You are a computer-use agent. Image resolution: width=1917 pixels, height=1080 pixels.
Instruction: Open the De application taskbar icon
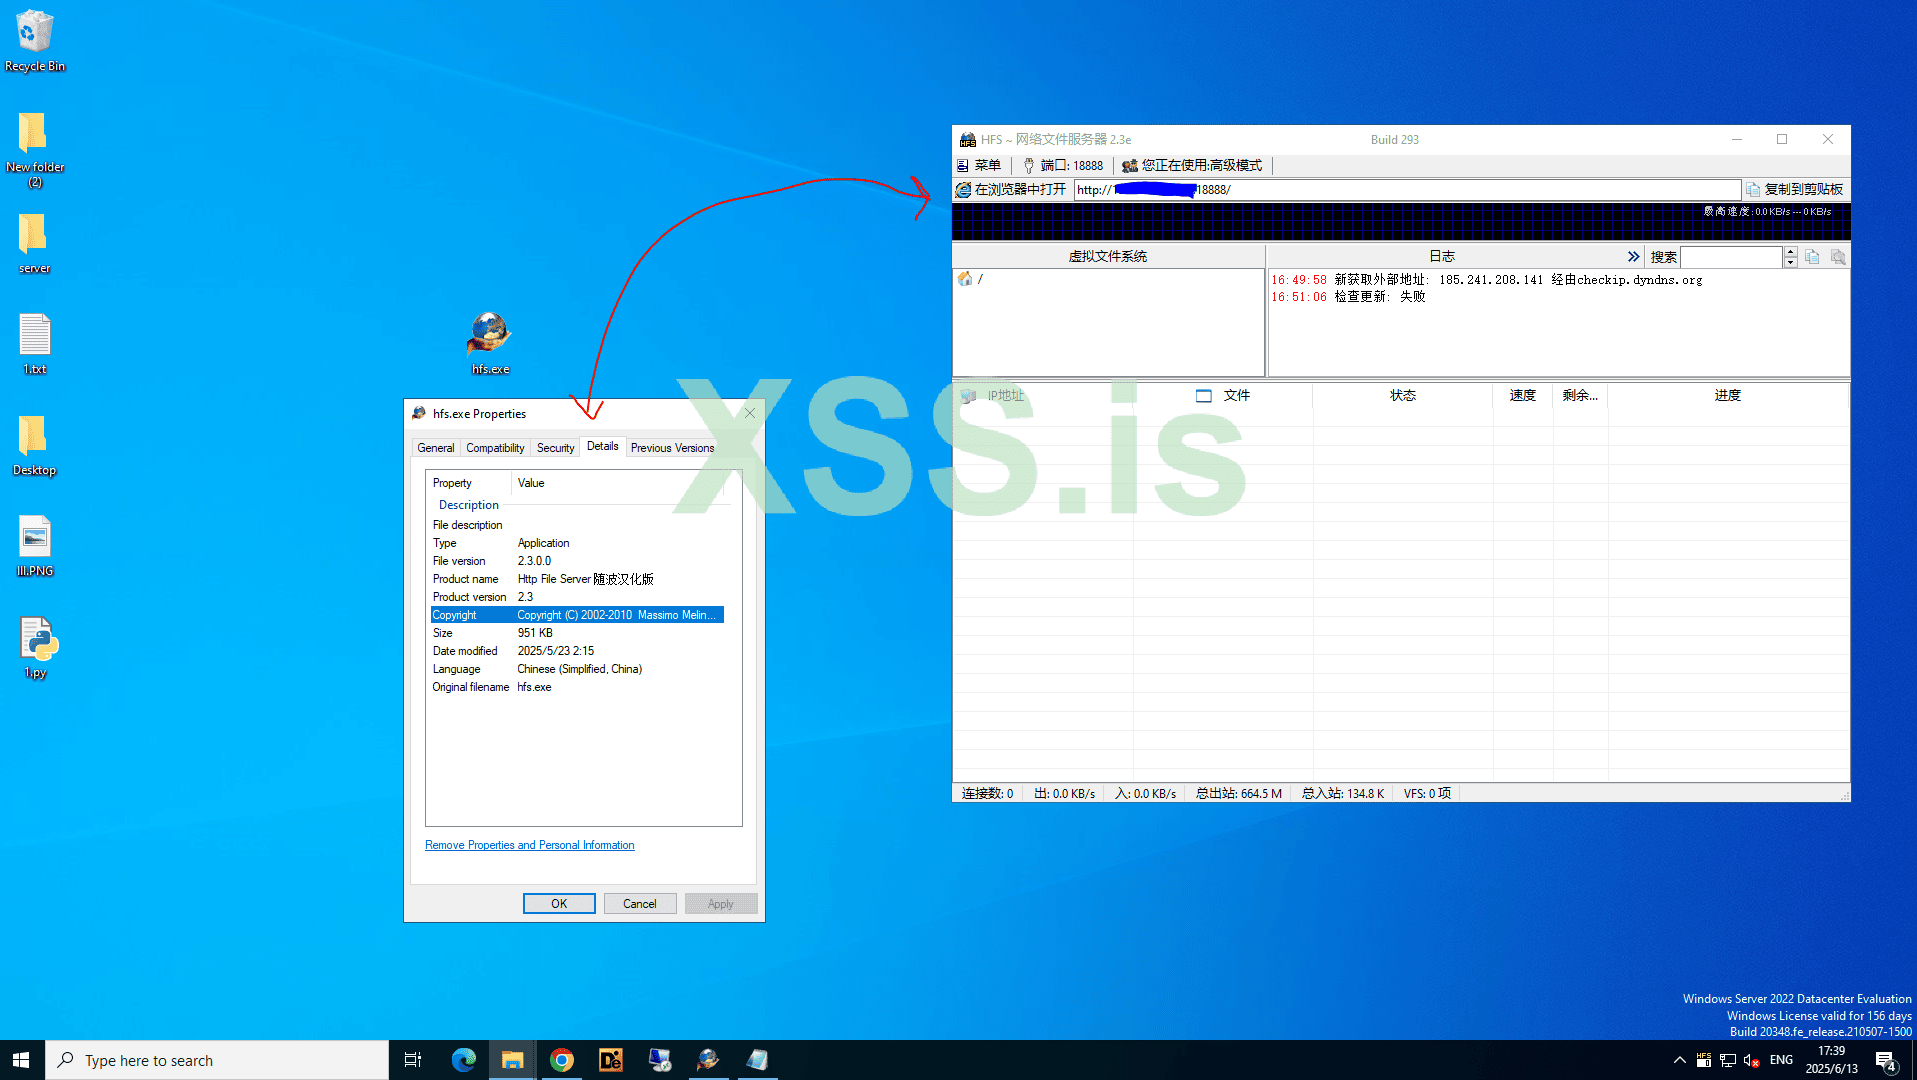tap(611, 1060)
